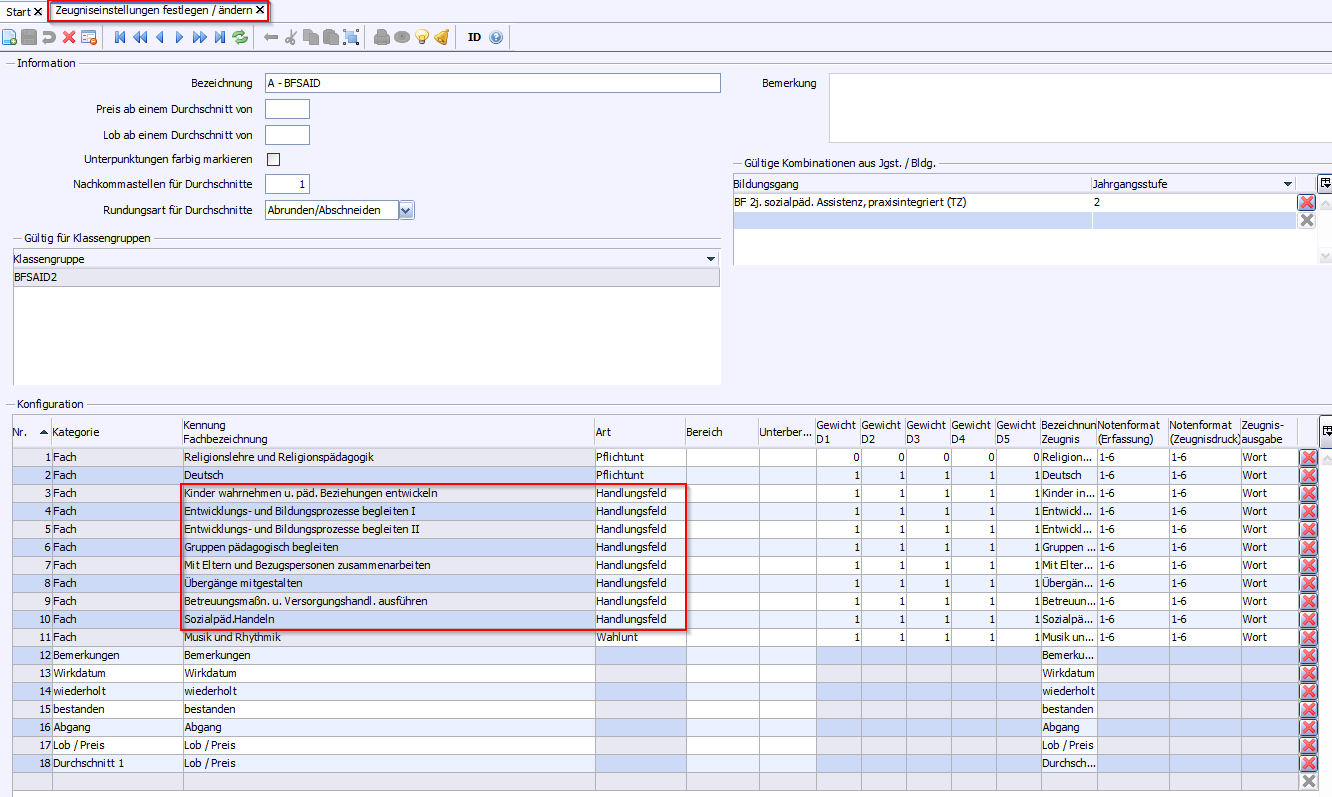This screenshot has width=1332, height=797.
Task: Open the Rundungsart für Durchschnitte dropdown
Action: tap(406, 210)
